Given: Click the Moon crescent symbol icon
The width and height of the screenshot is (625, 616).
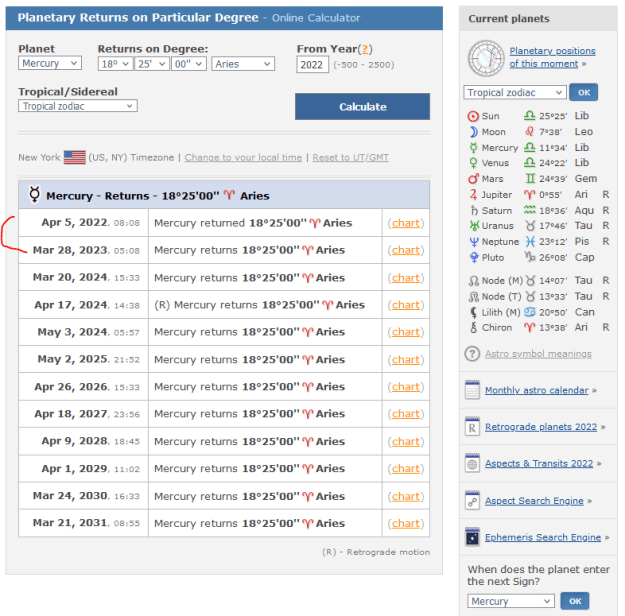Looking at the screenshot, I should (473, 132).
